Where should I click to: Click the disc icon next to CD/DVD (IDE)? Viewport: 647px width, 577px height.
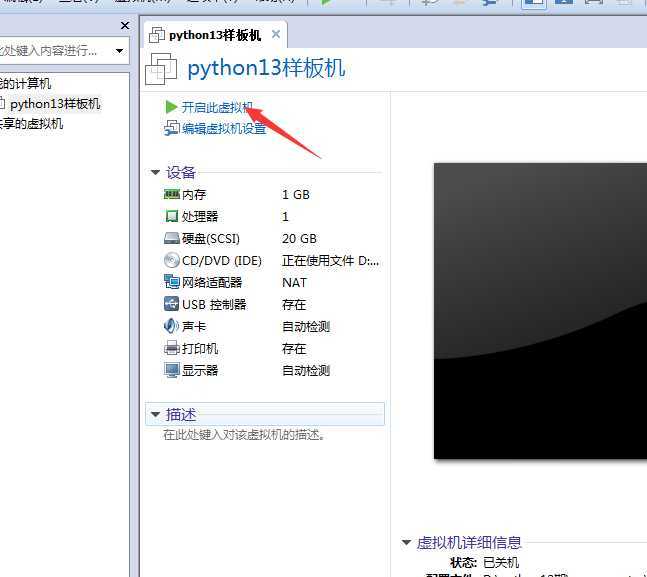(172, 260)
